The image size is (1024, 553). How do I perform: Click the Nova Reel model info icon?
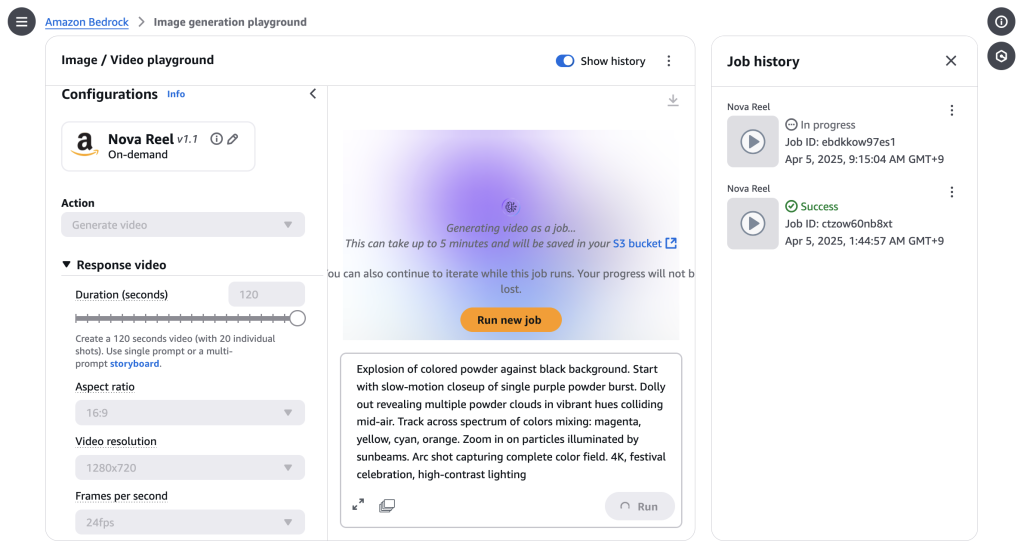tap(216, 139)
